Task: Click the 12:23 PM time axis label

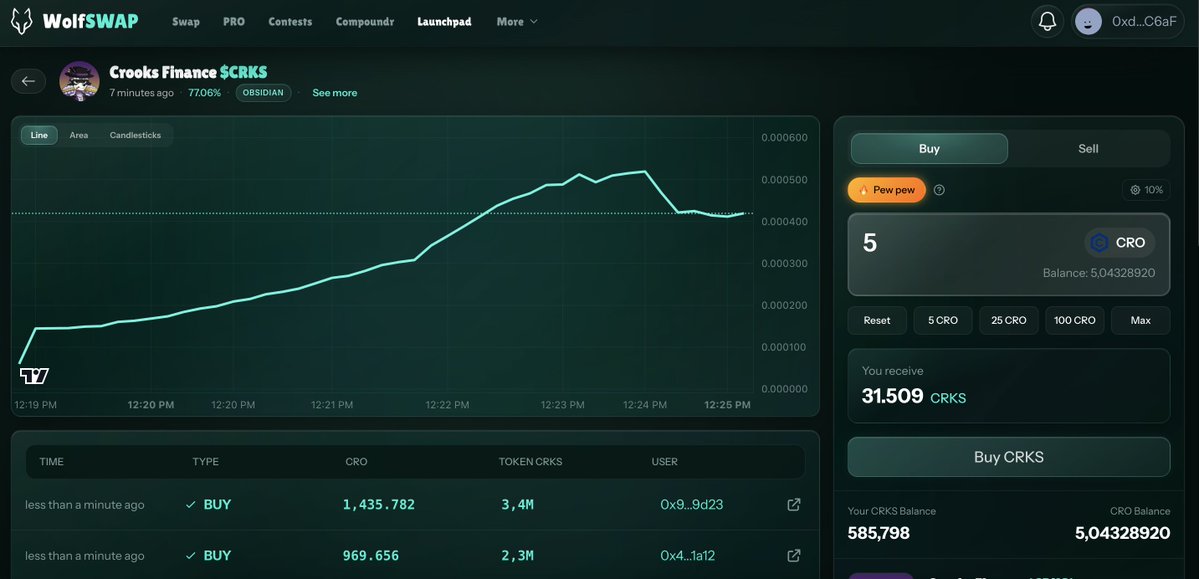Action: tap(563, 405)
